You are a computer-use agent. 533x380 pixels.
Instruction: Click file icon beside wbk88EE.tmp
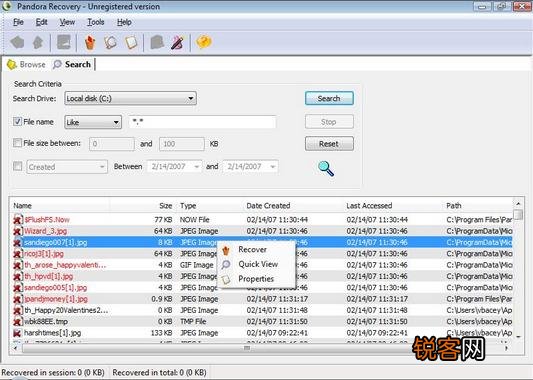point(18,322)
